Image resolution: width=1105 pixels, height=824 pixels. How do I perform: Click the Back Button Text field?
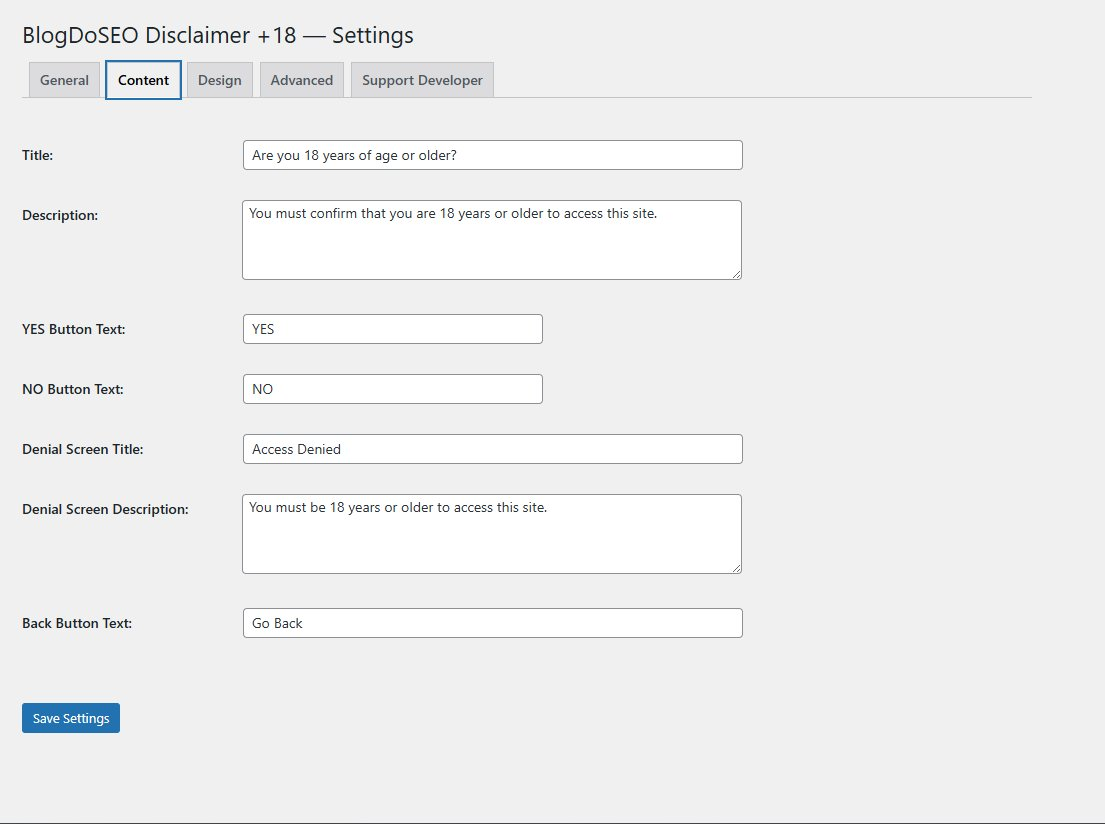(x=492, y=622)
